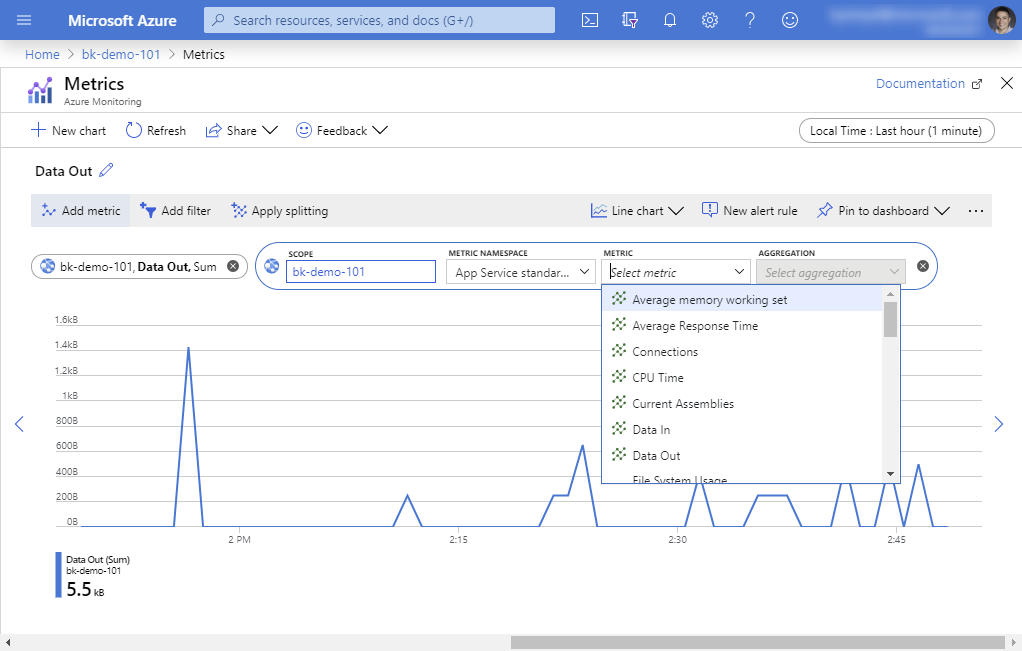Click the Scope field bk-demo-101

360,272
